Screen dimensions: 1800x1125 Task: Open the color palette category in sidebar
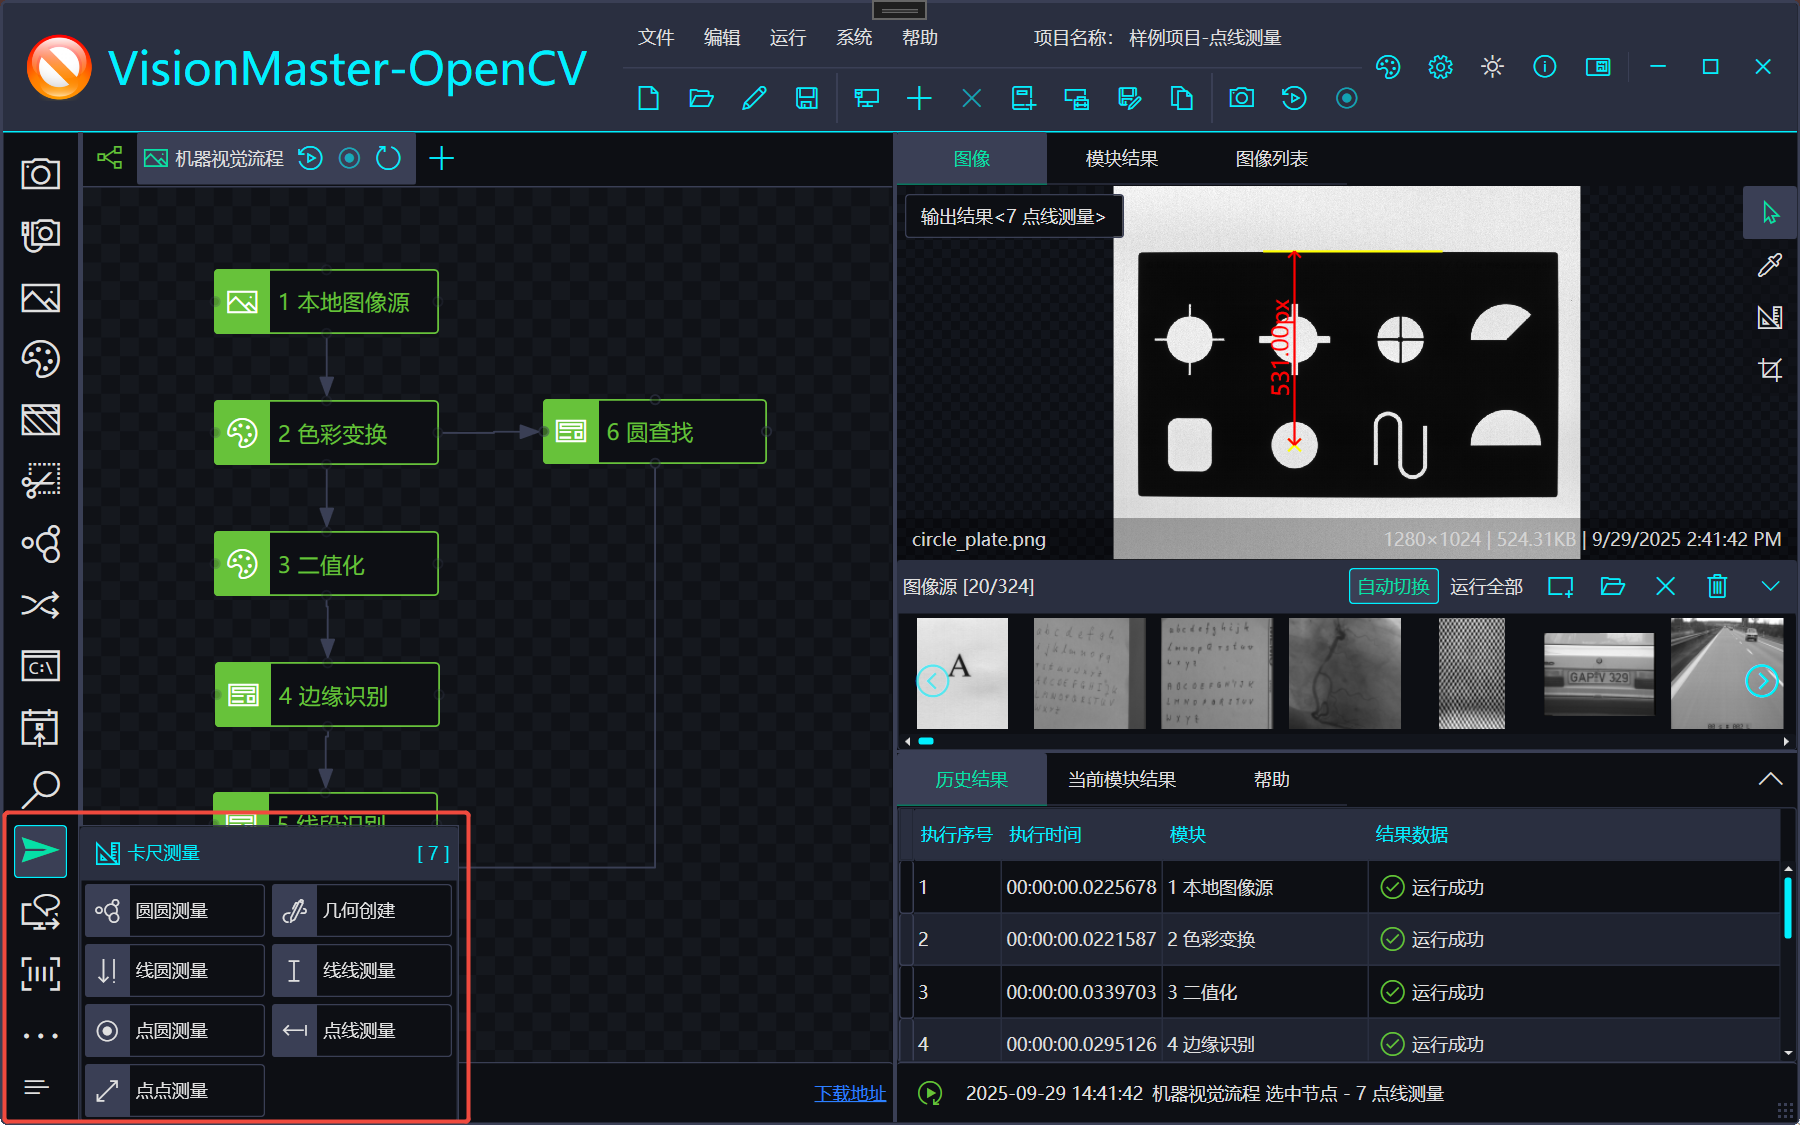(x=40, y=359)
